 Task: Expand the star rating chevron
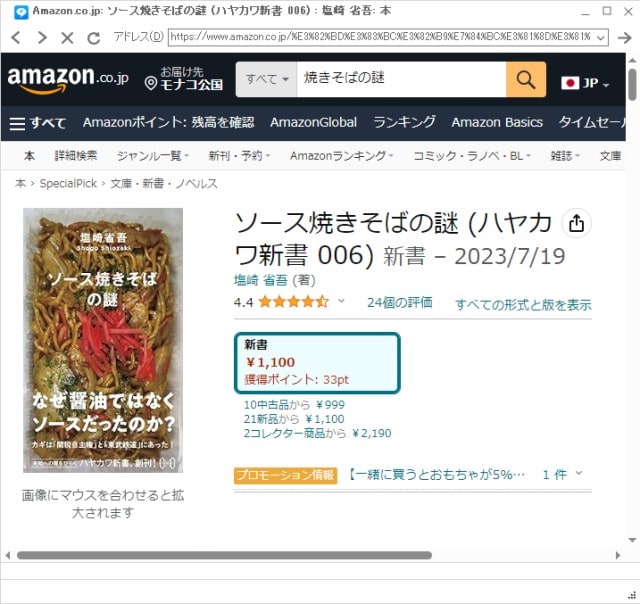[341, 301]
